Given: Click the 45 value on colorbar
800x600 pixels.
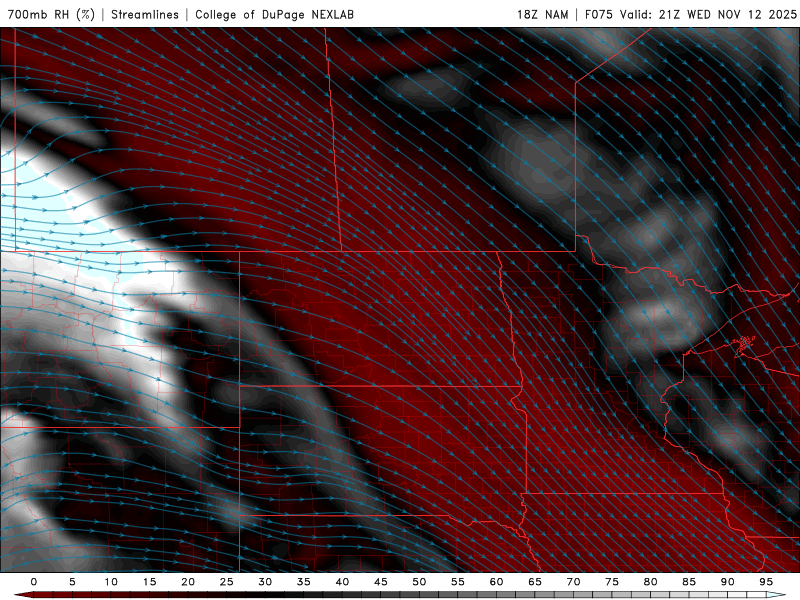Looking at the screenshot, I should (x=381, y=582).
